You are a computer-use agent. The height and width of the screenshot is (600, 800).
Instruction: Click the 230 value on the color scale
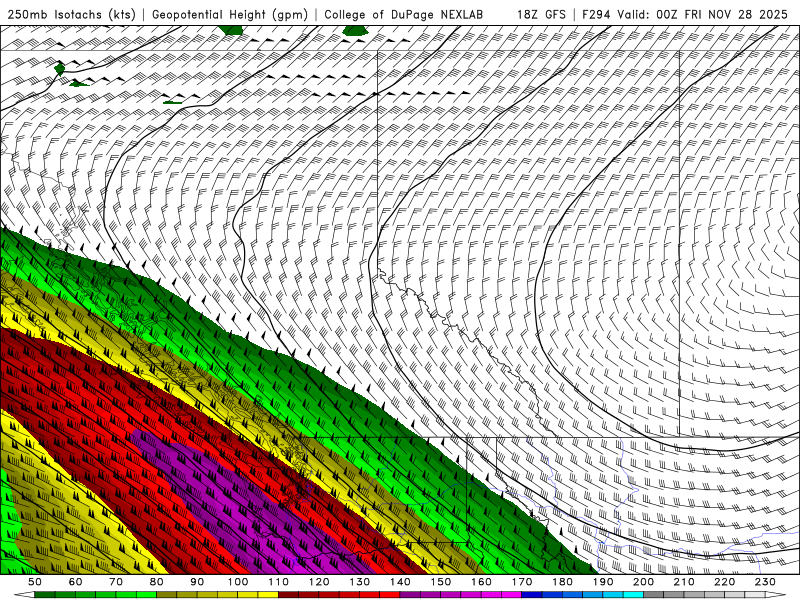[x=766, y=582]
